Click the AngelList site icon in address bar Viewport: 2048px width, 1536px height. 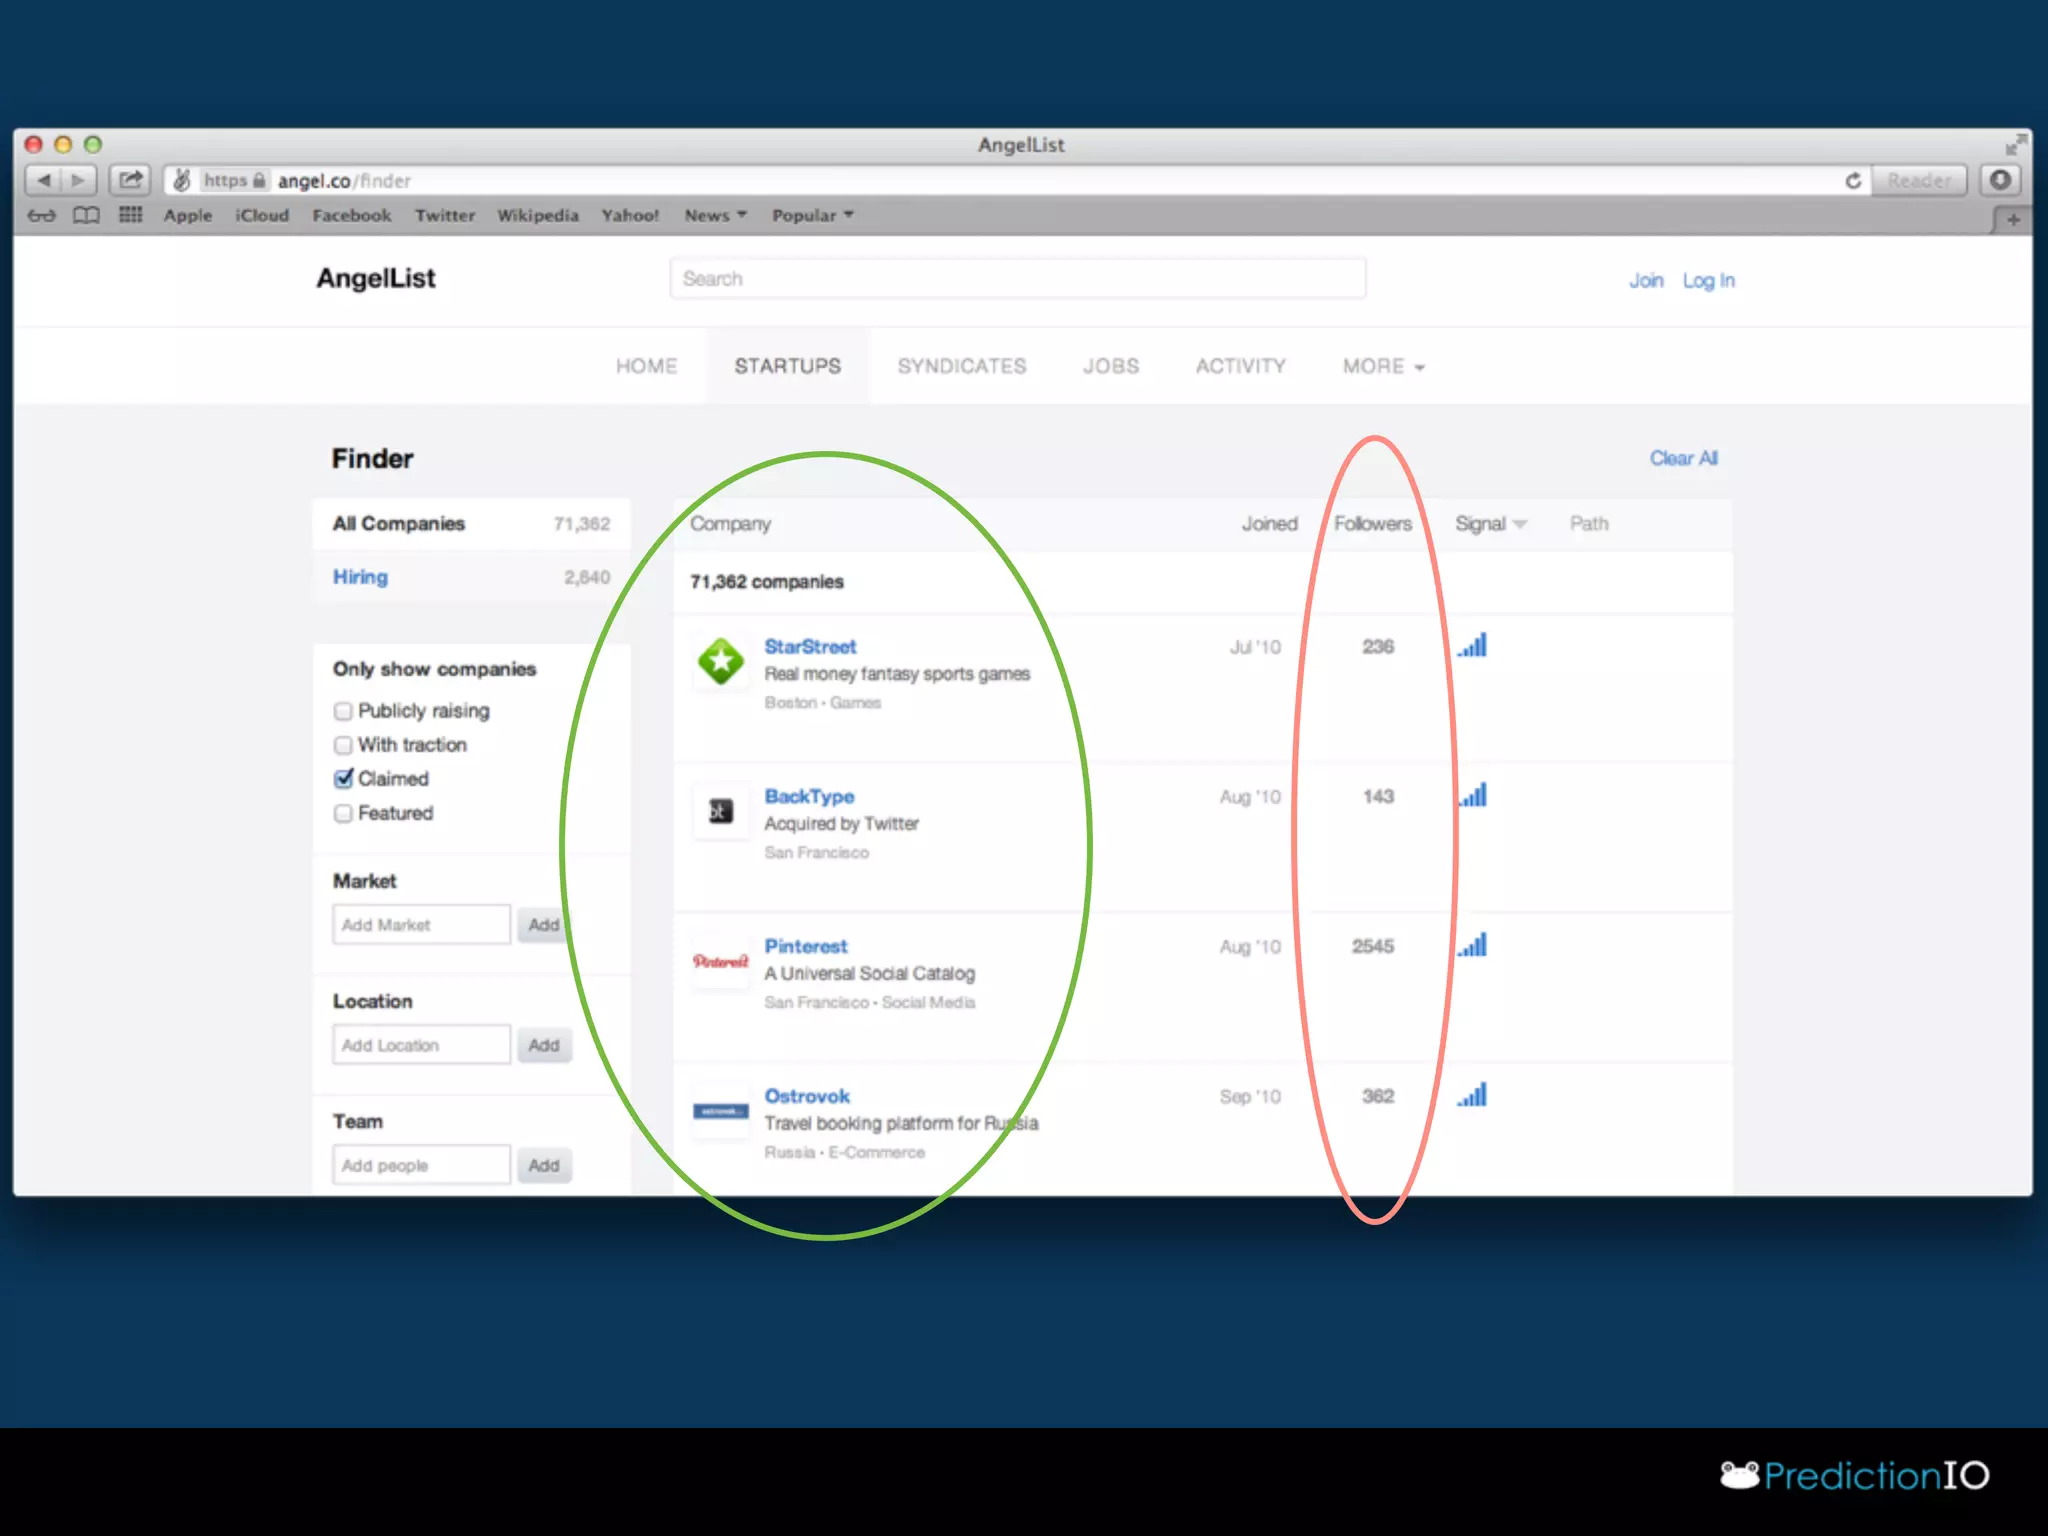[x=182, y=180]
